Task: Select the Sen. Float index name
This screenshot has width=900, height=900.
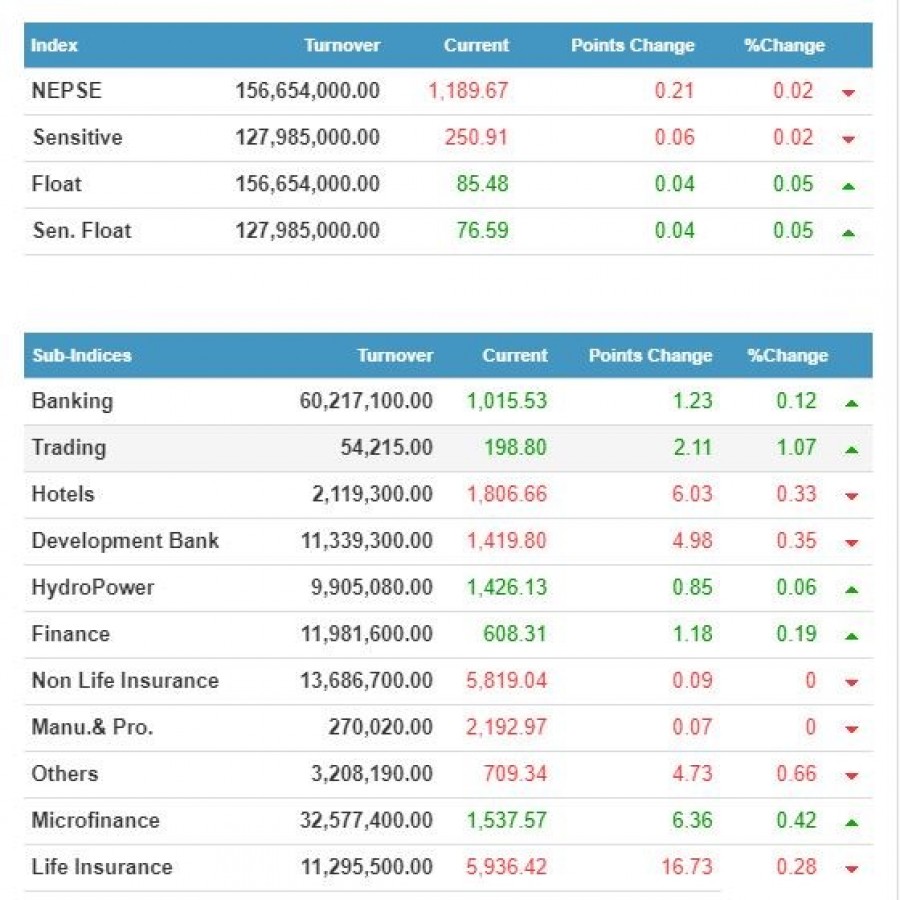Action: coord(81,231)
